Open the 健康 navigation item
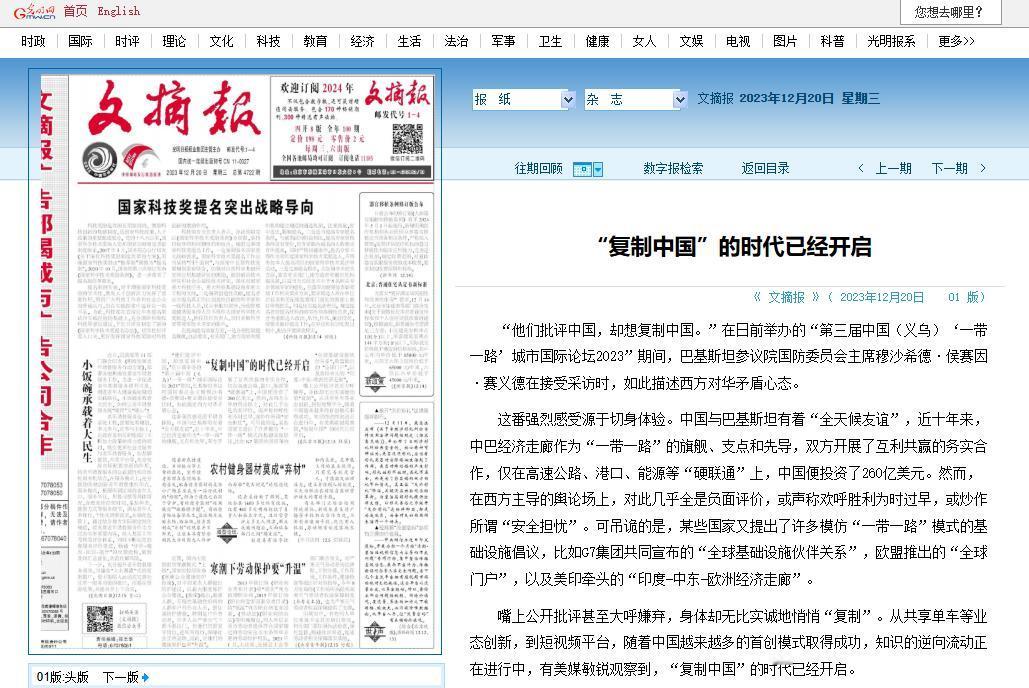The image size is (1029, 688). pos(597,41)
